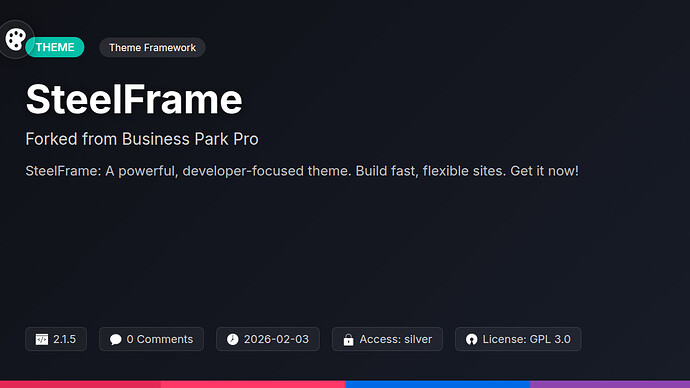
Task: Click the clock icon by the date
Action: tap(232, 339)
